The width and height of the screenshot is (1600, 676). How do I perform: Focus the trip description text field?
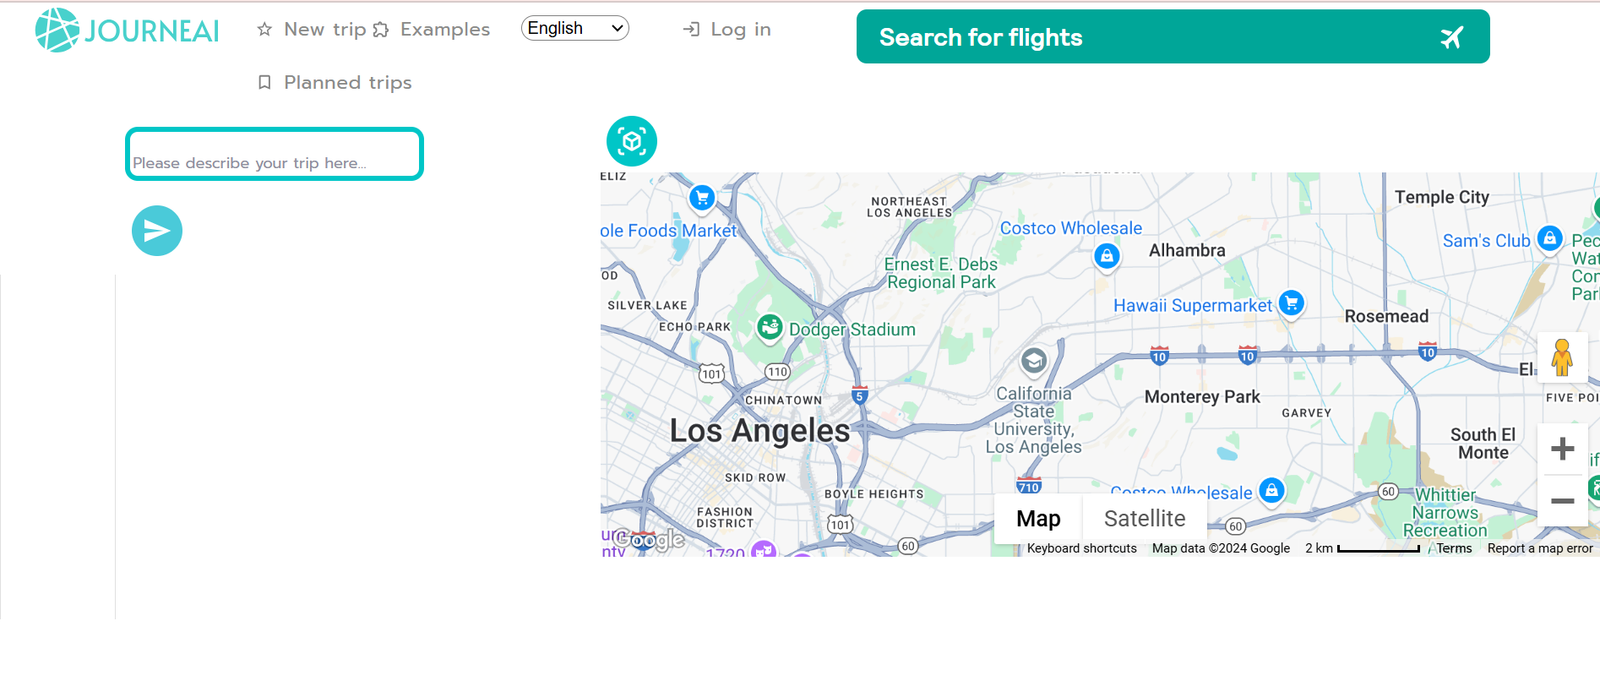coord(274,154)
